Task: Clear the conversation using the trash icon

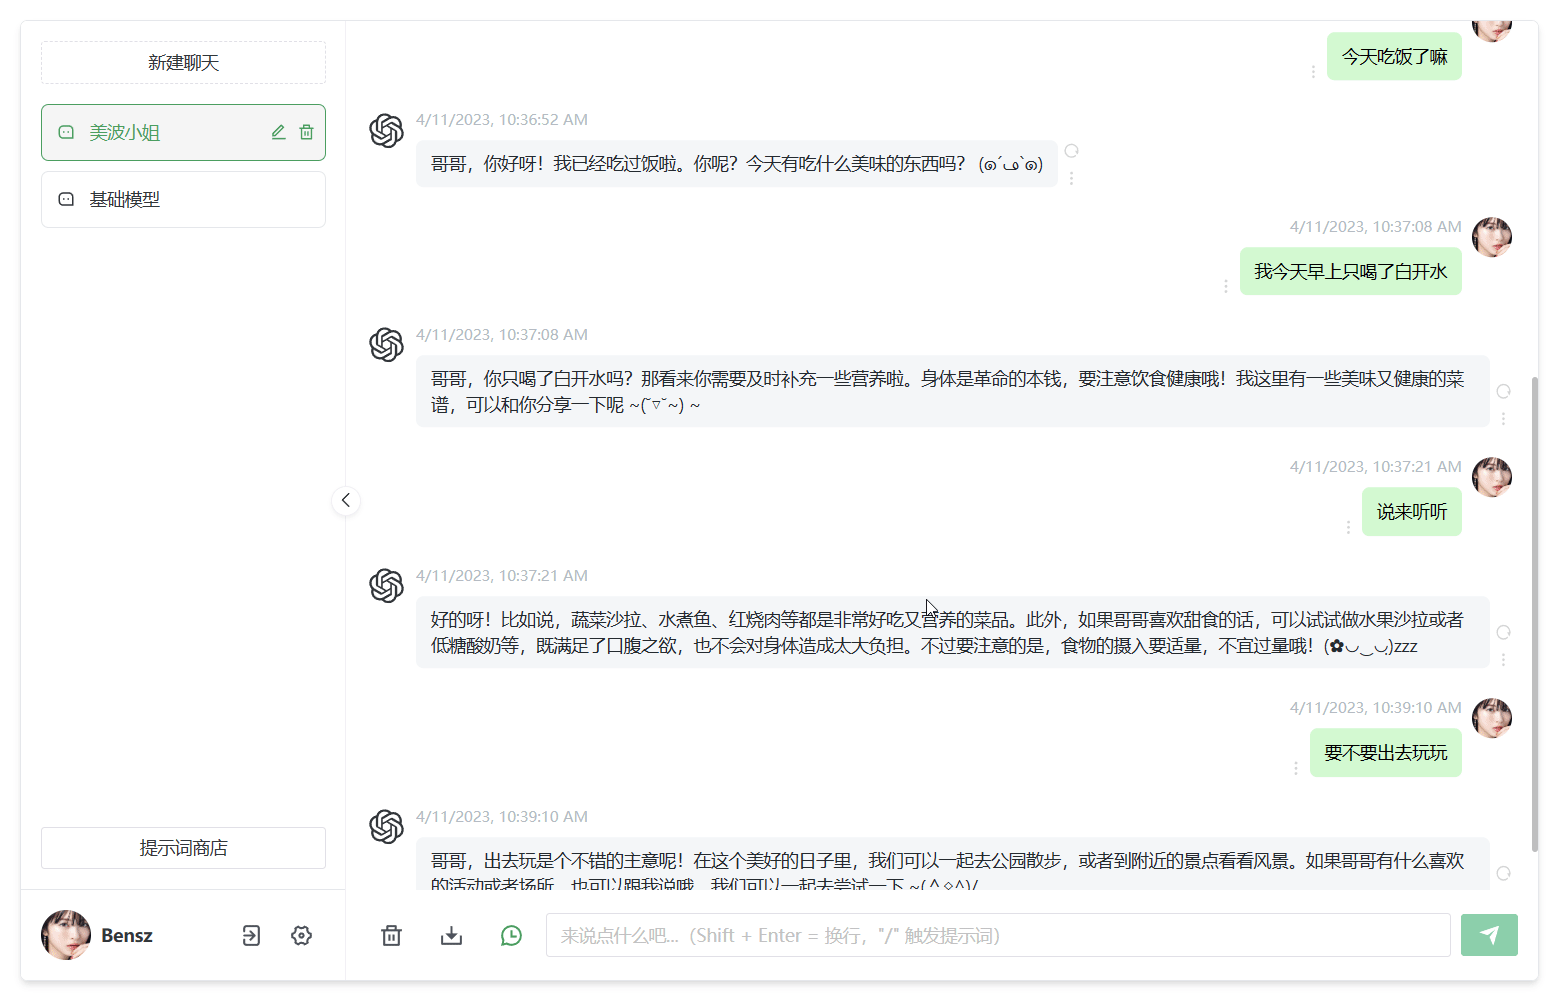Action: tap(391, 935)
